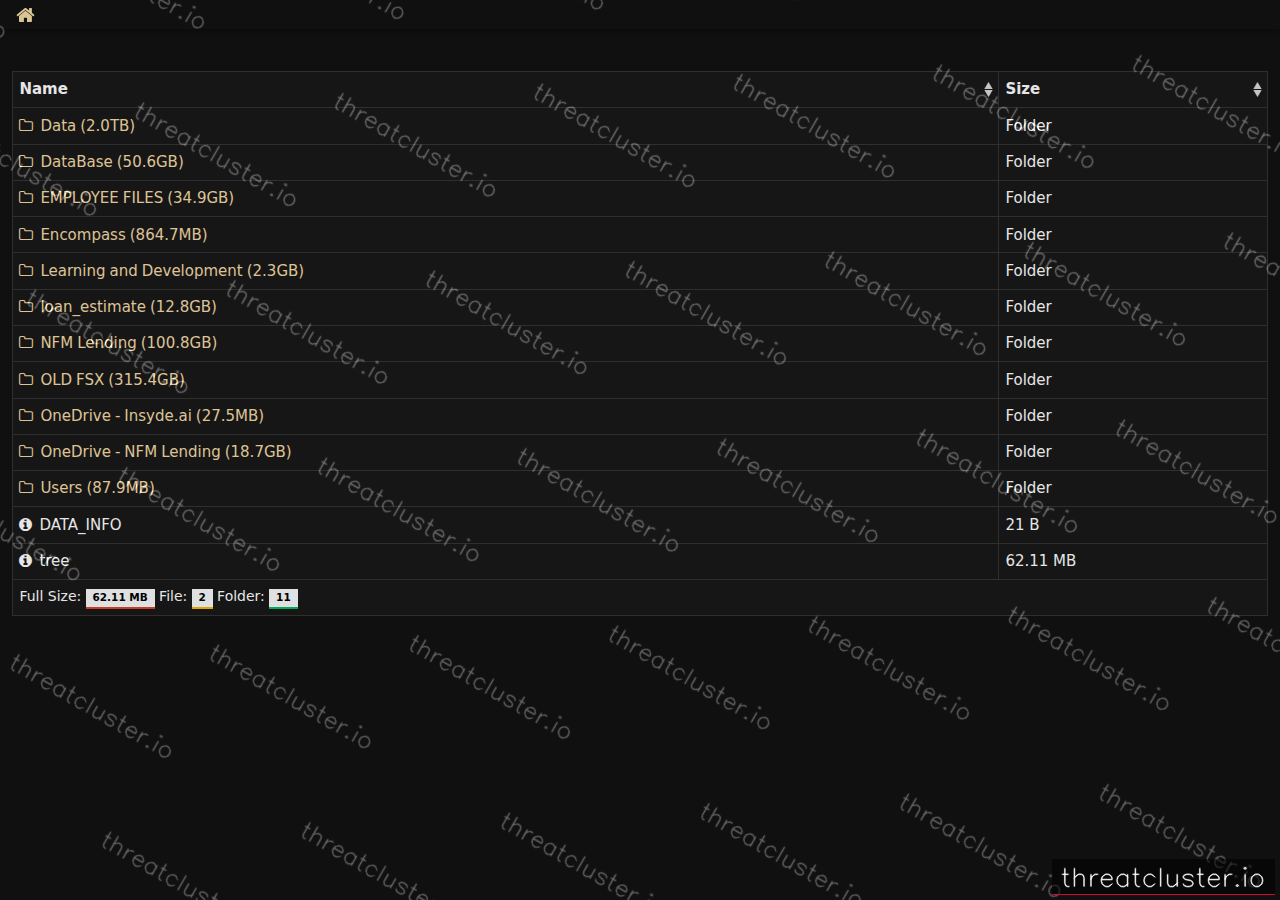Open the DATA_INFO file
Screen dimensions: 1280x900
[x=80, y=525]
